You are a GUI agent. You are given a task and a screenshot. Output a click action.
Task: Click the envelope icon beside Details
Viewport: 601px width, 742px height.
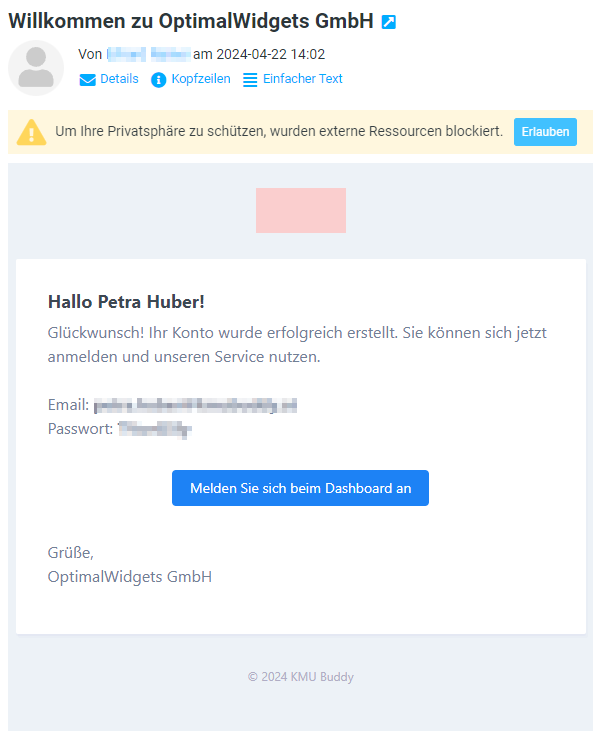88,80
